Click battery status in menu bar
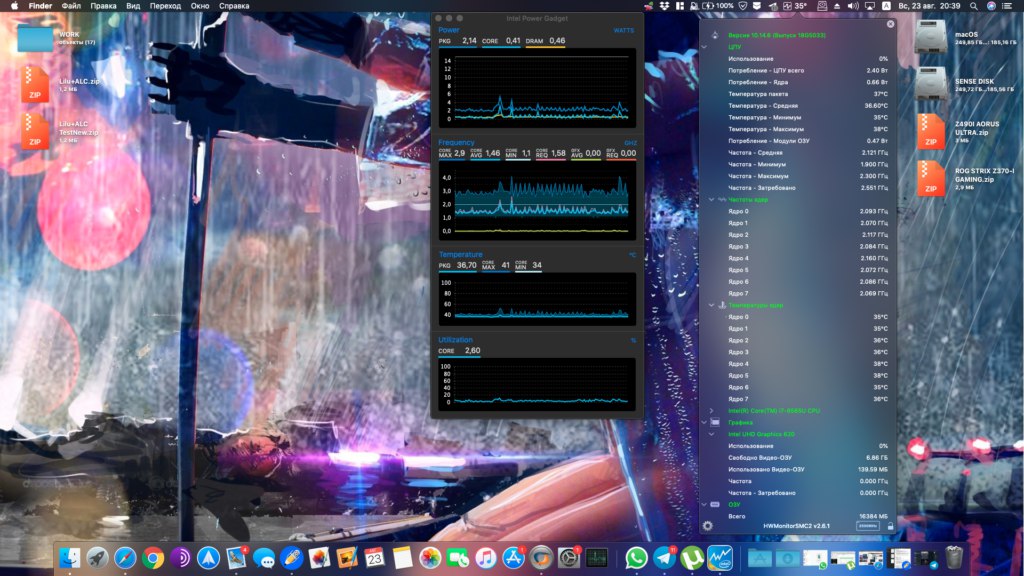Image resolution: width=1024 pixels, height=576 pixels. (718, 6)
